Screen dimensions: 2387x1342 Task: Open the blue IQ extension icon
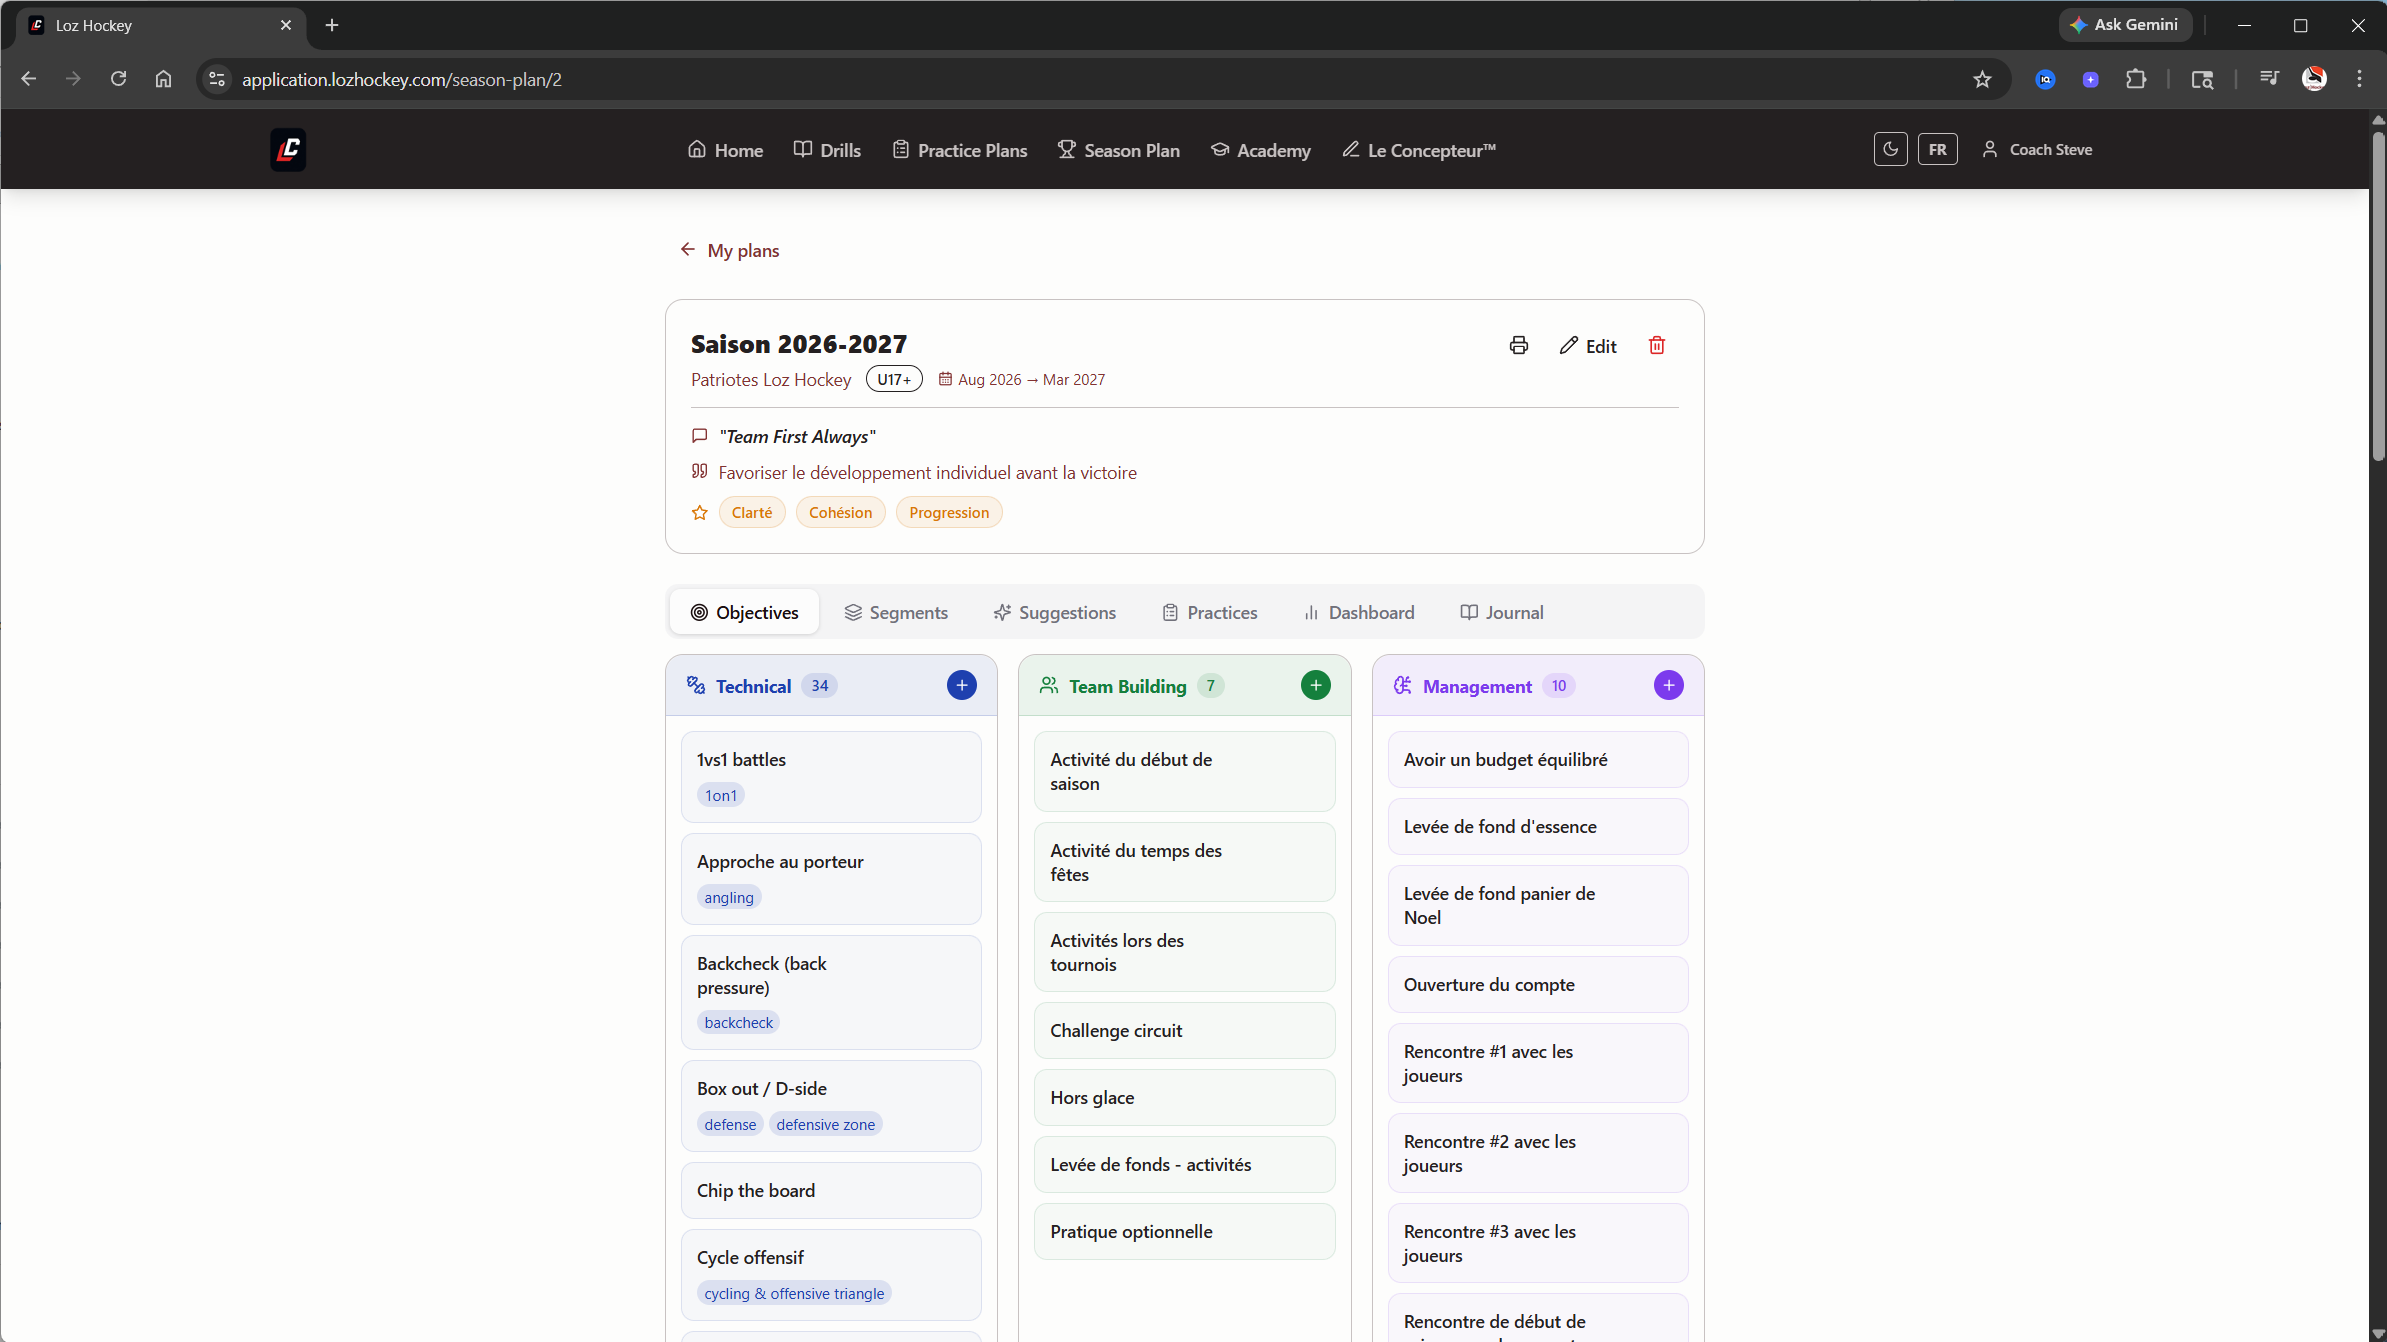click(2045, 80)
